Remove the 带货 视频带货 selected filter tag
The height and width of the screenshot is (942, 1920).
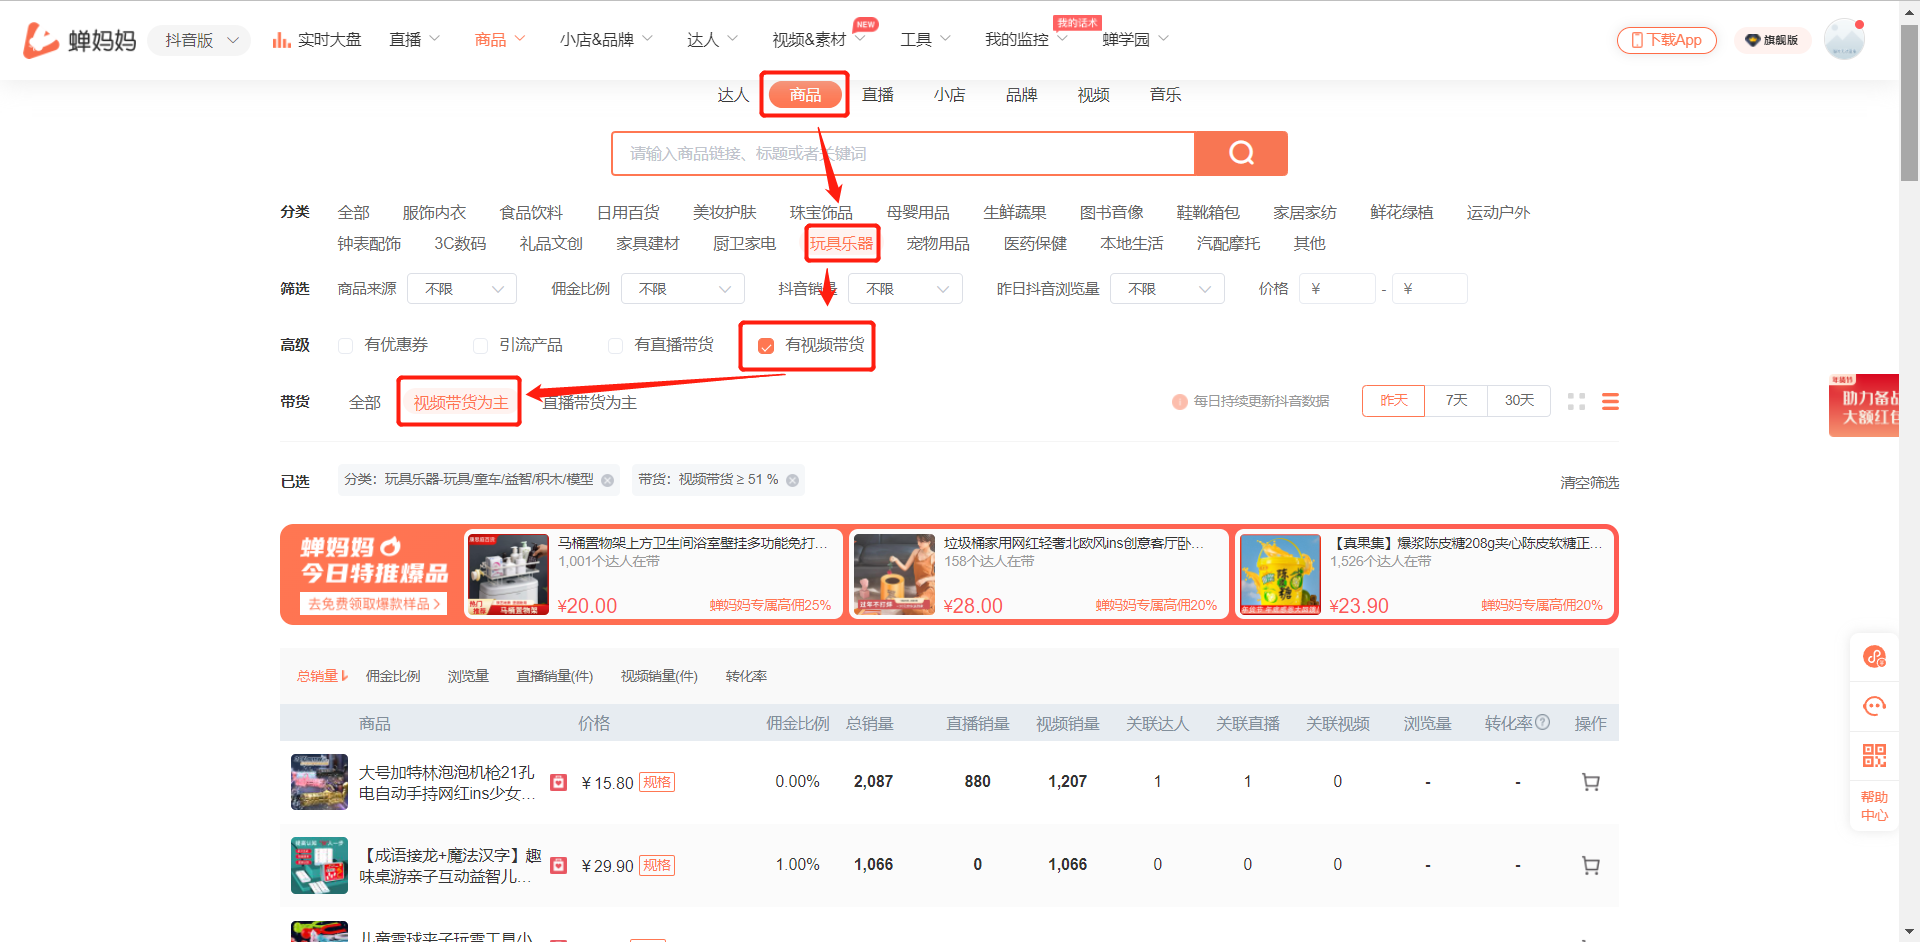792,480
